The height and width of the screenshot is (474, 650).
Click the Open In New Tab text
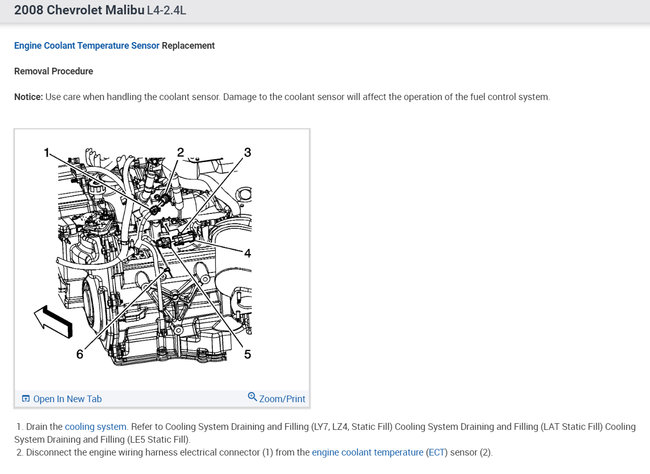[68, 399]
